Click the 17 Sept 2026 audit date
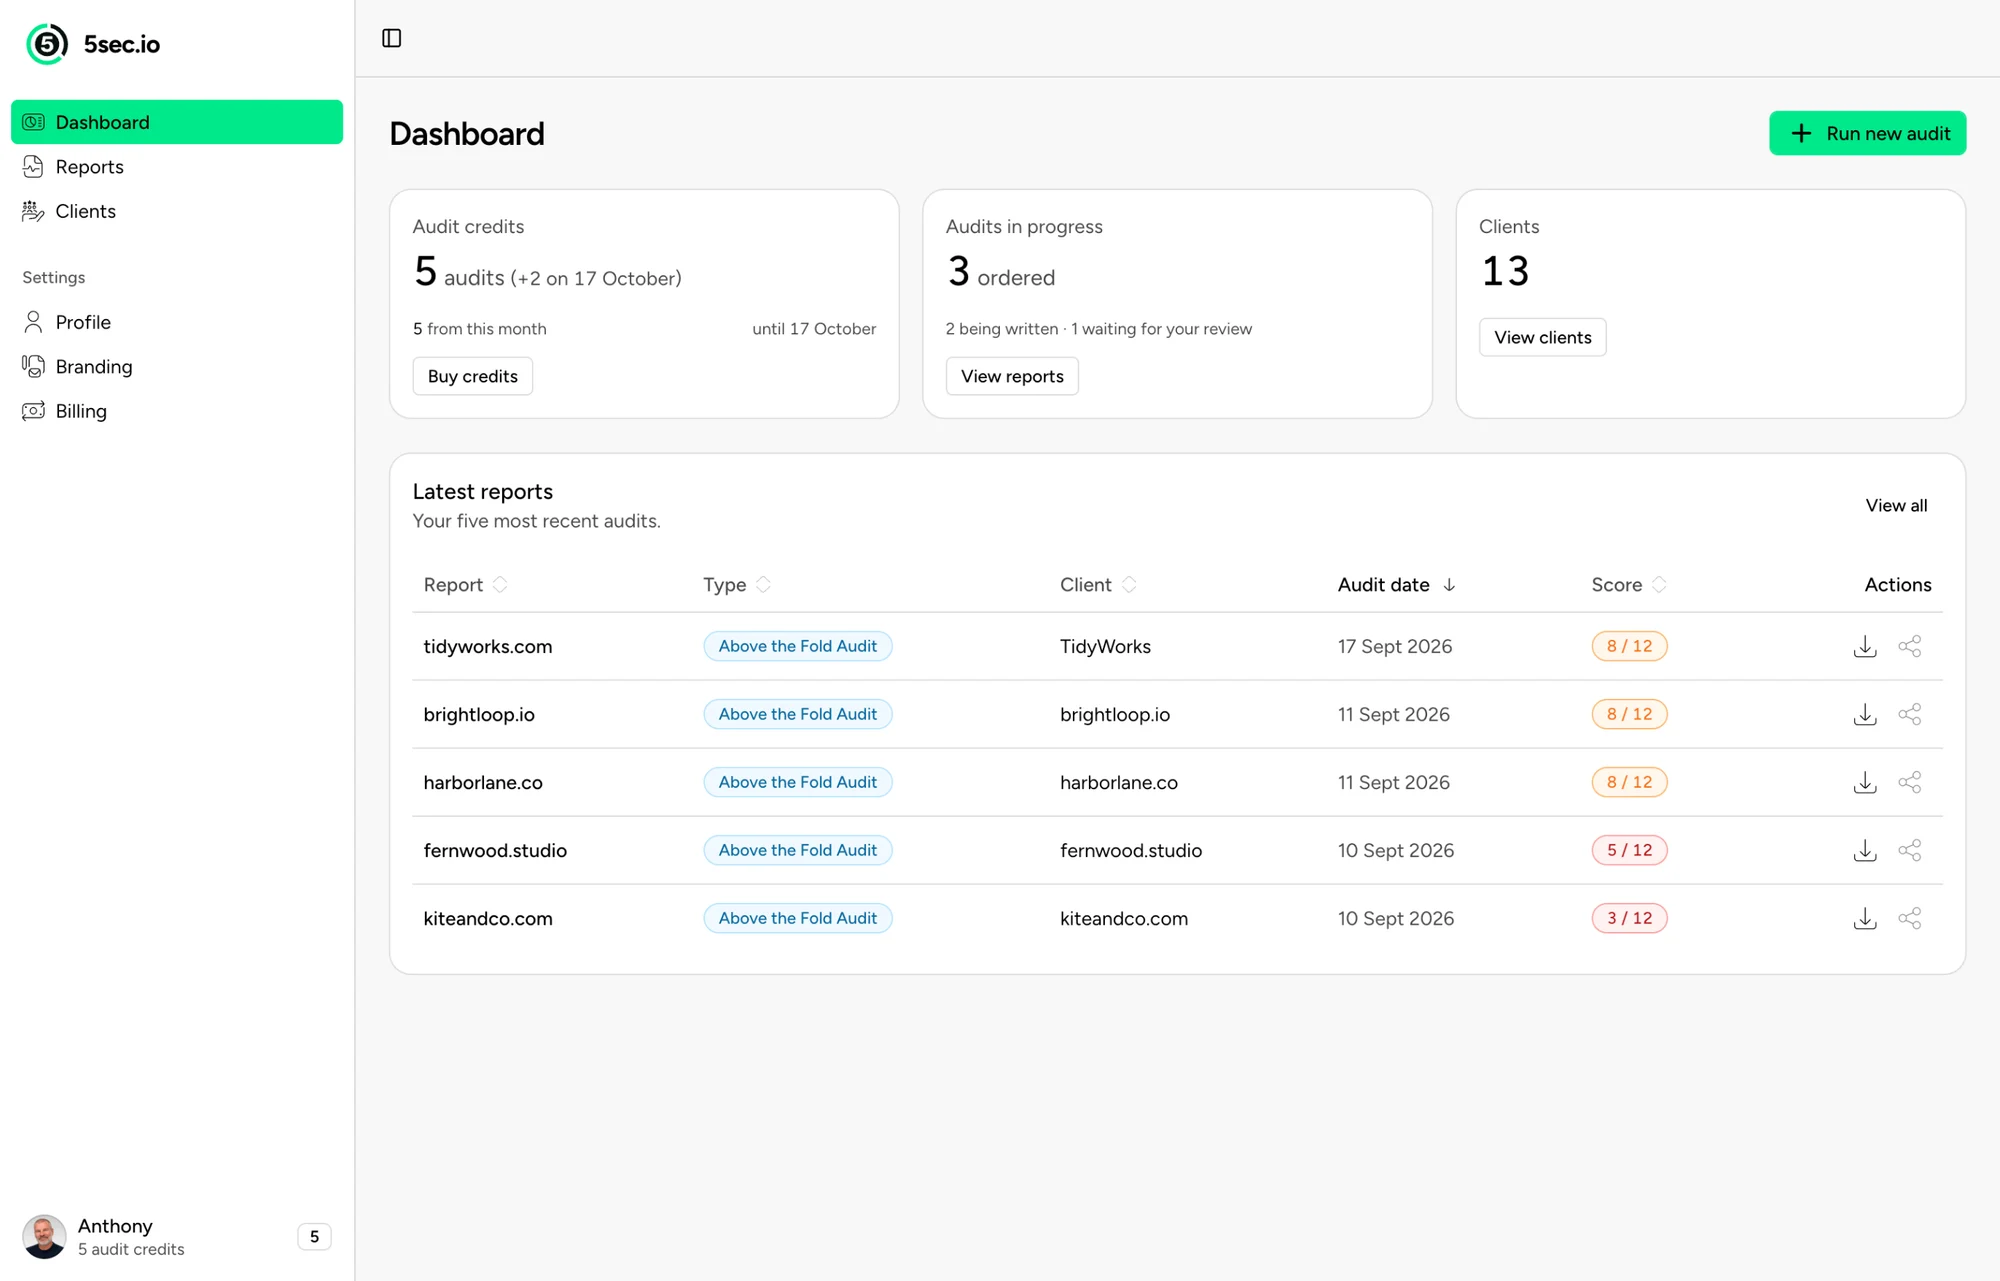 (x=1395, y=646)
